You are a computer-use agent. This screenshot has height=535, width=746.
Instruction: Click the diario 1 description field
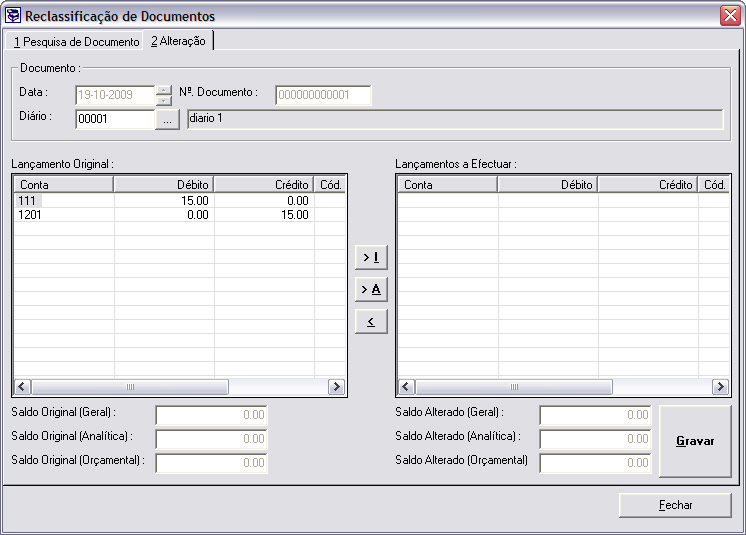pyautogui.click(x=455, y=119)
